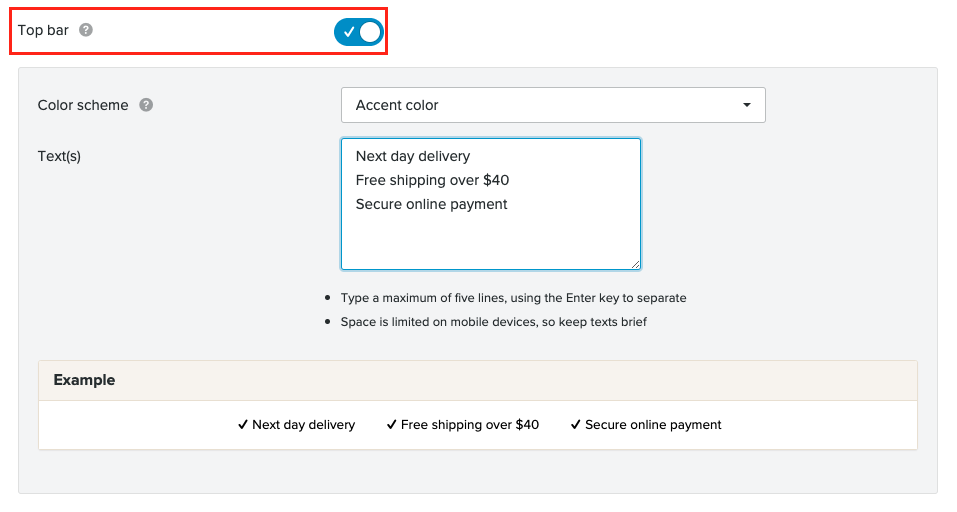Place cursor on 'Secure online payment' textarea line
This screenshot has width=957, height=512.
pos(431,204)
